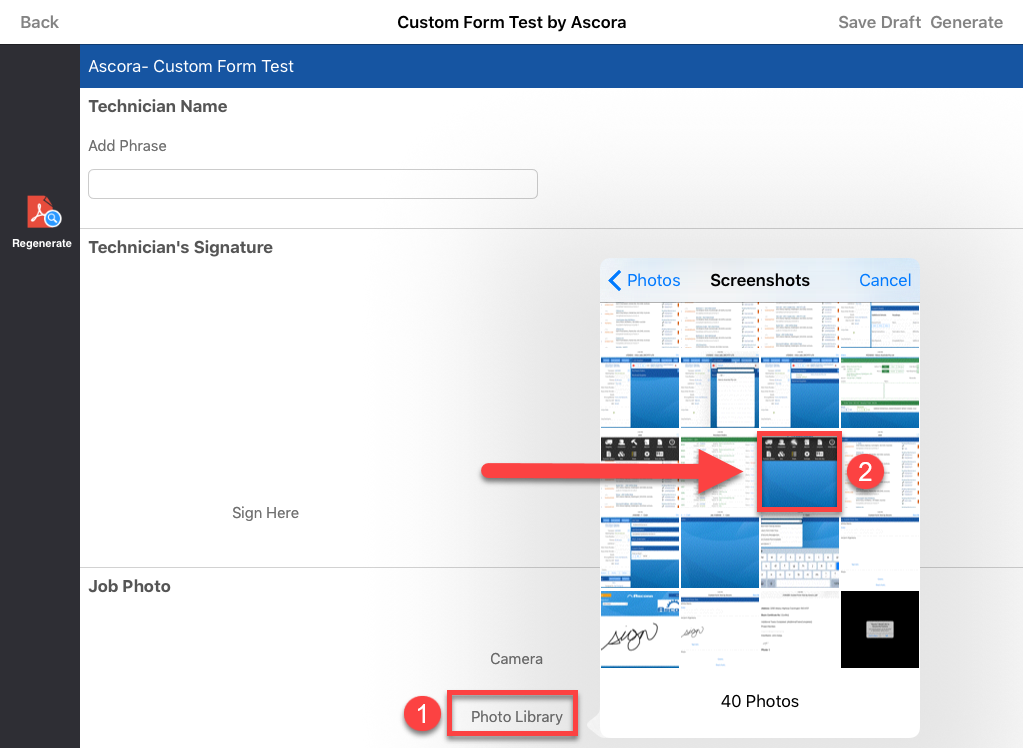
Task: Select the thumbnail showing an on-screen keyboard
Action: (800, 551)
